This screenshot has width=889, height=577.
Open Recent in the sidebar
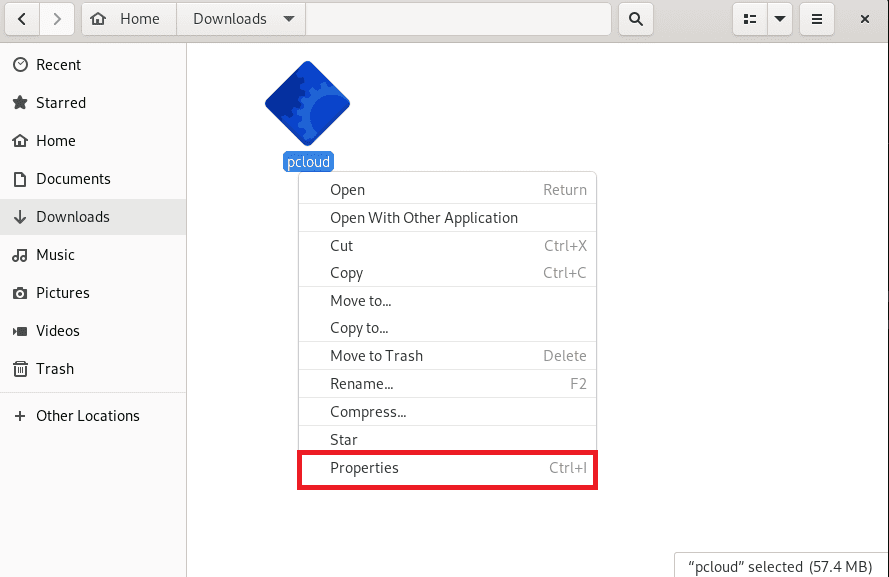pyautogui.click(x=93, y=65)
